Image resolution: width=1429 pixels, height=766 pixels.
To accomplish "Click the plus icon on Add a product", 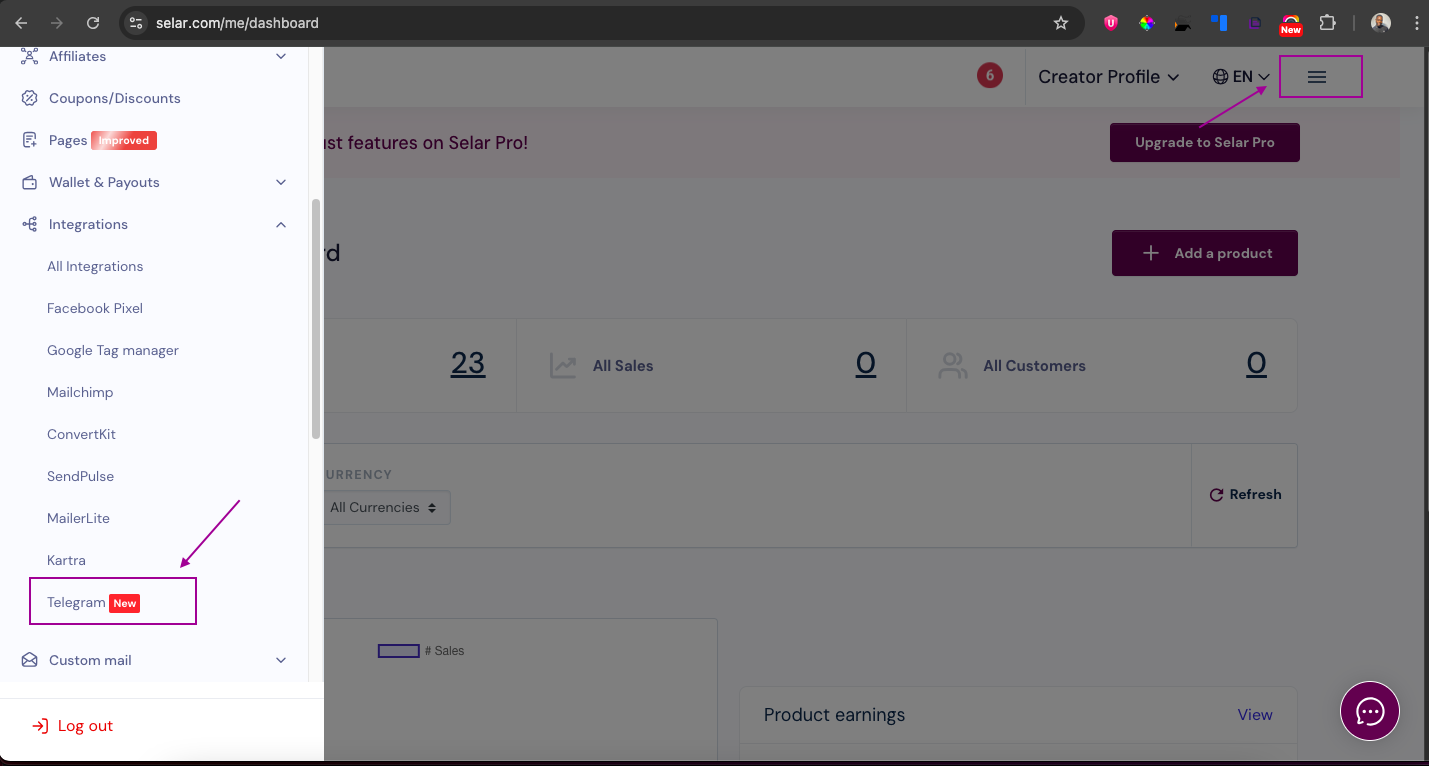I will pyautogui.click(x=1151, y=253).
